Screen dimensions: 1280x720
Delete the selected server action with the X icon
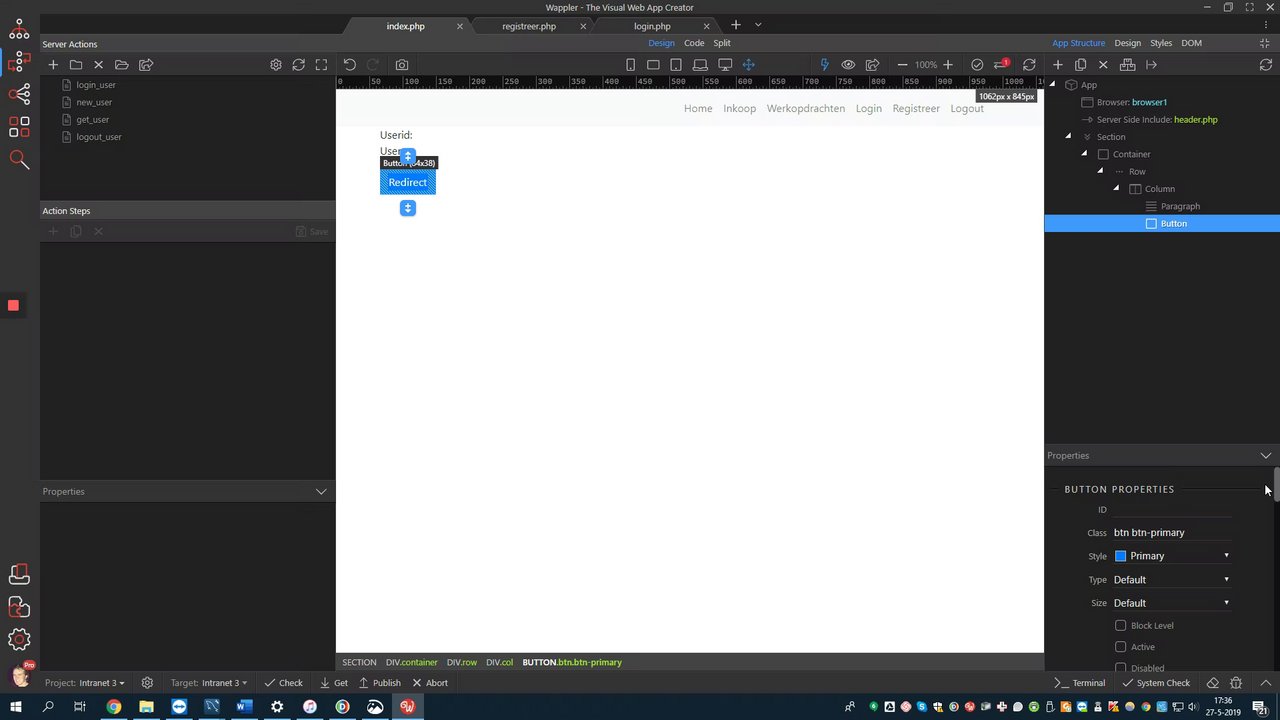[98, 65]
